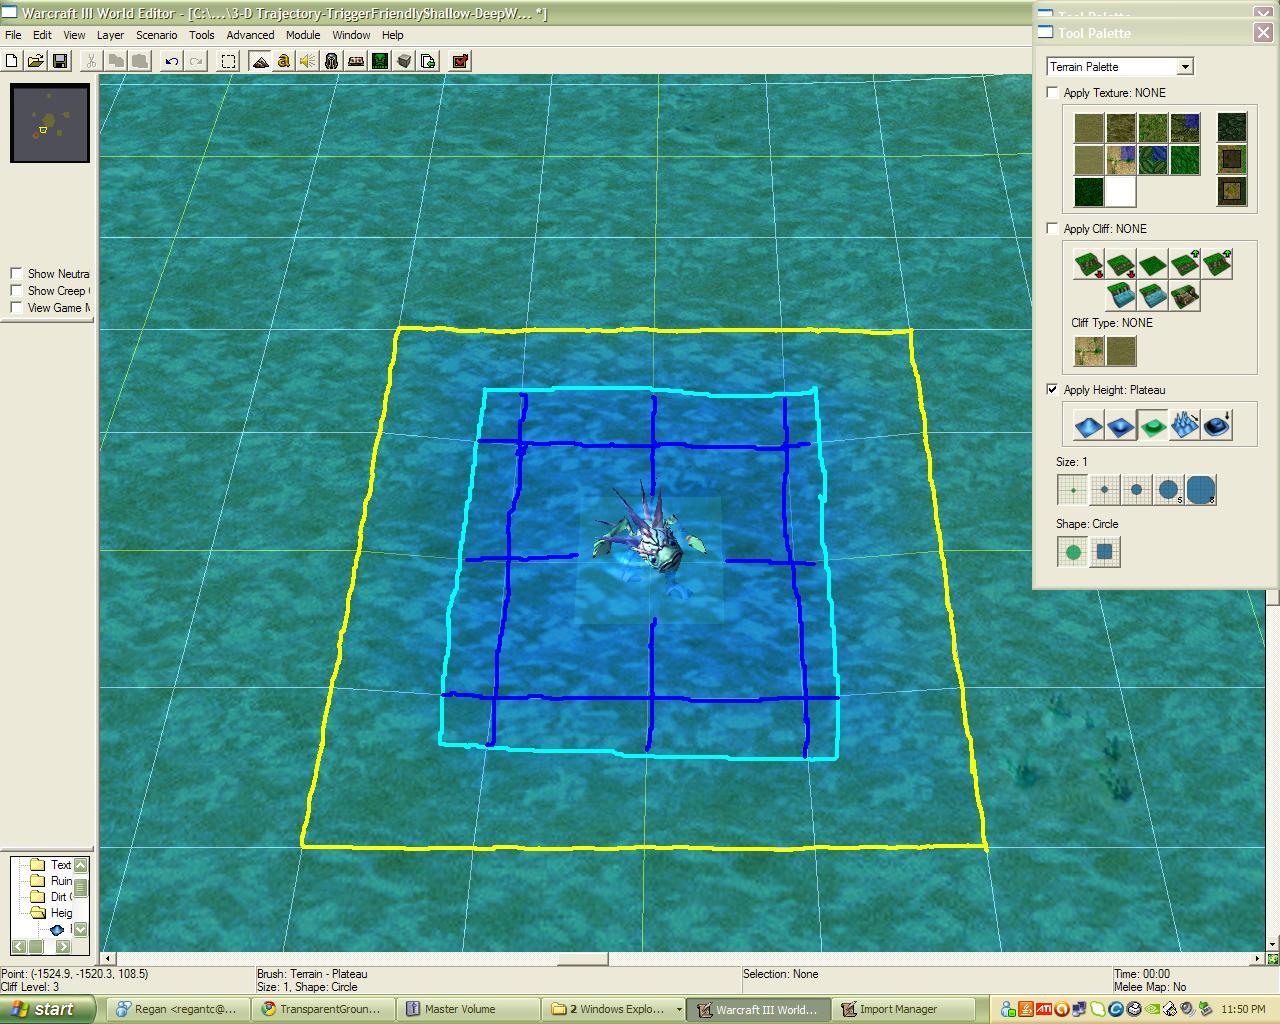Pick the white texture swatch
Screen dimensions: 1280x1024
pyautogui.click(x=1120, y=191)
